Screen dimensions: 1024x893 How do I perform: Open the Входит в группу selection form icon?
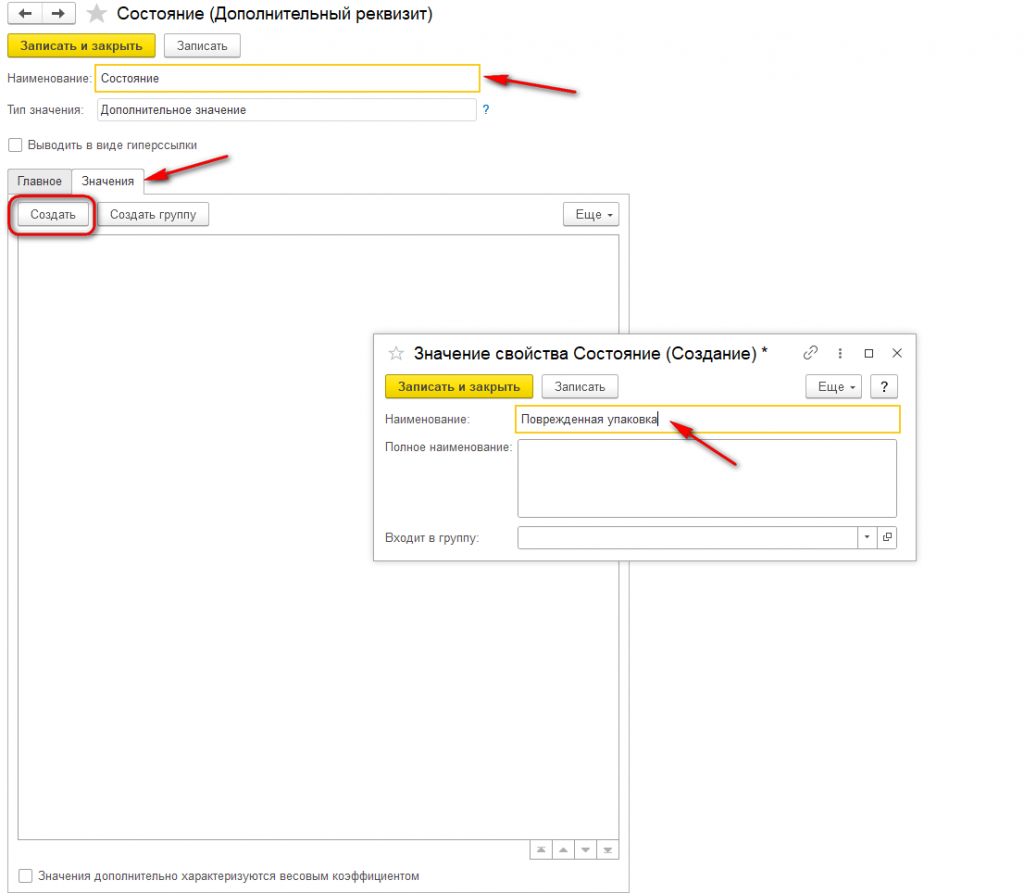point(887,537)
